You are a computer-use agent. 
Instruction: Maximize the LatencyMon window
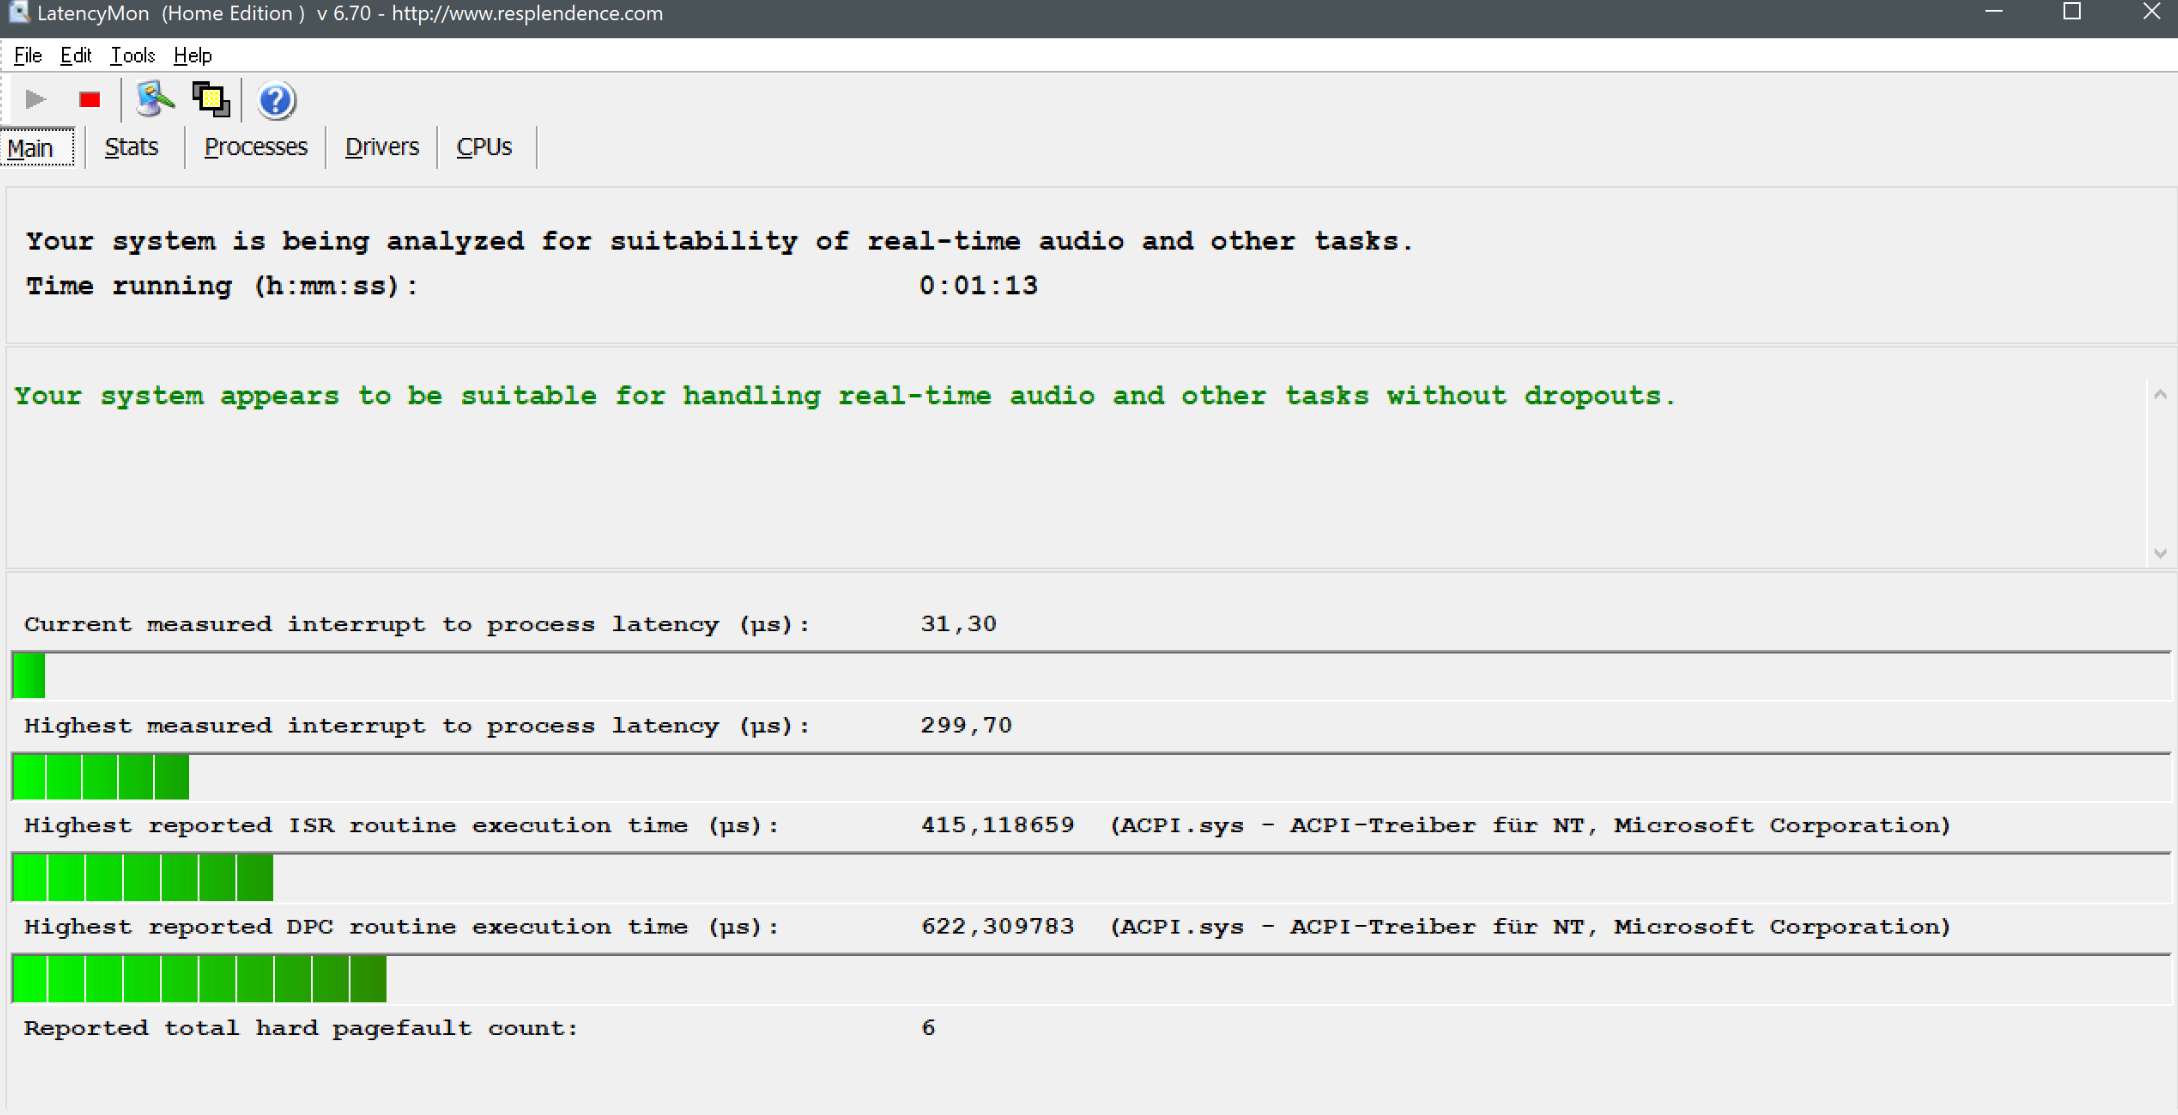click(x=2072, y=12)
